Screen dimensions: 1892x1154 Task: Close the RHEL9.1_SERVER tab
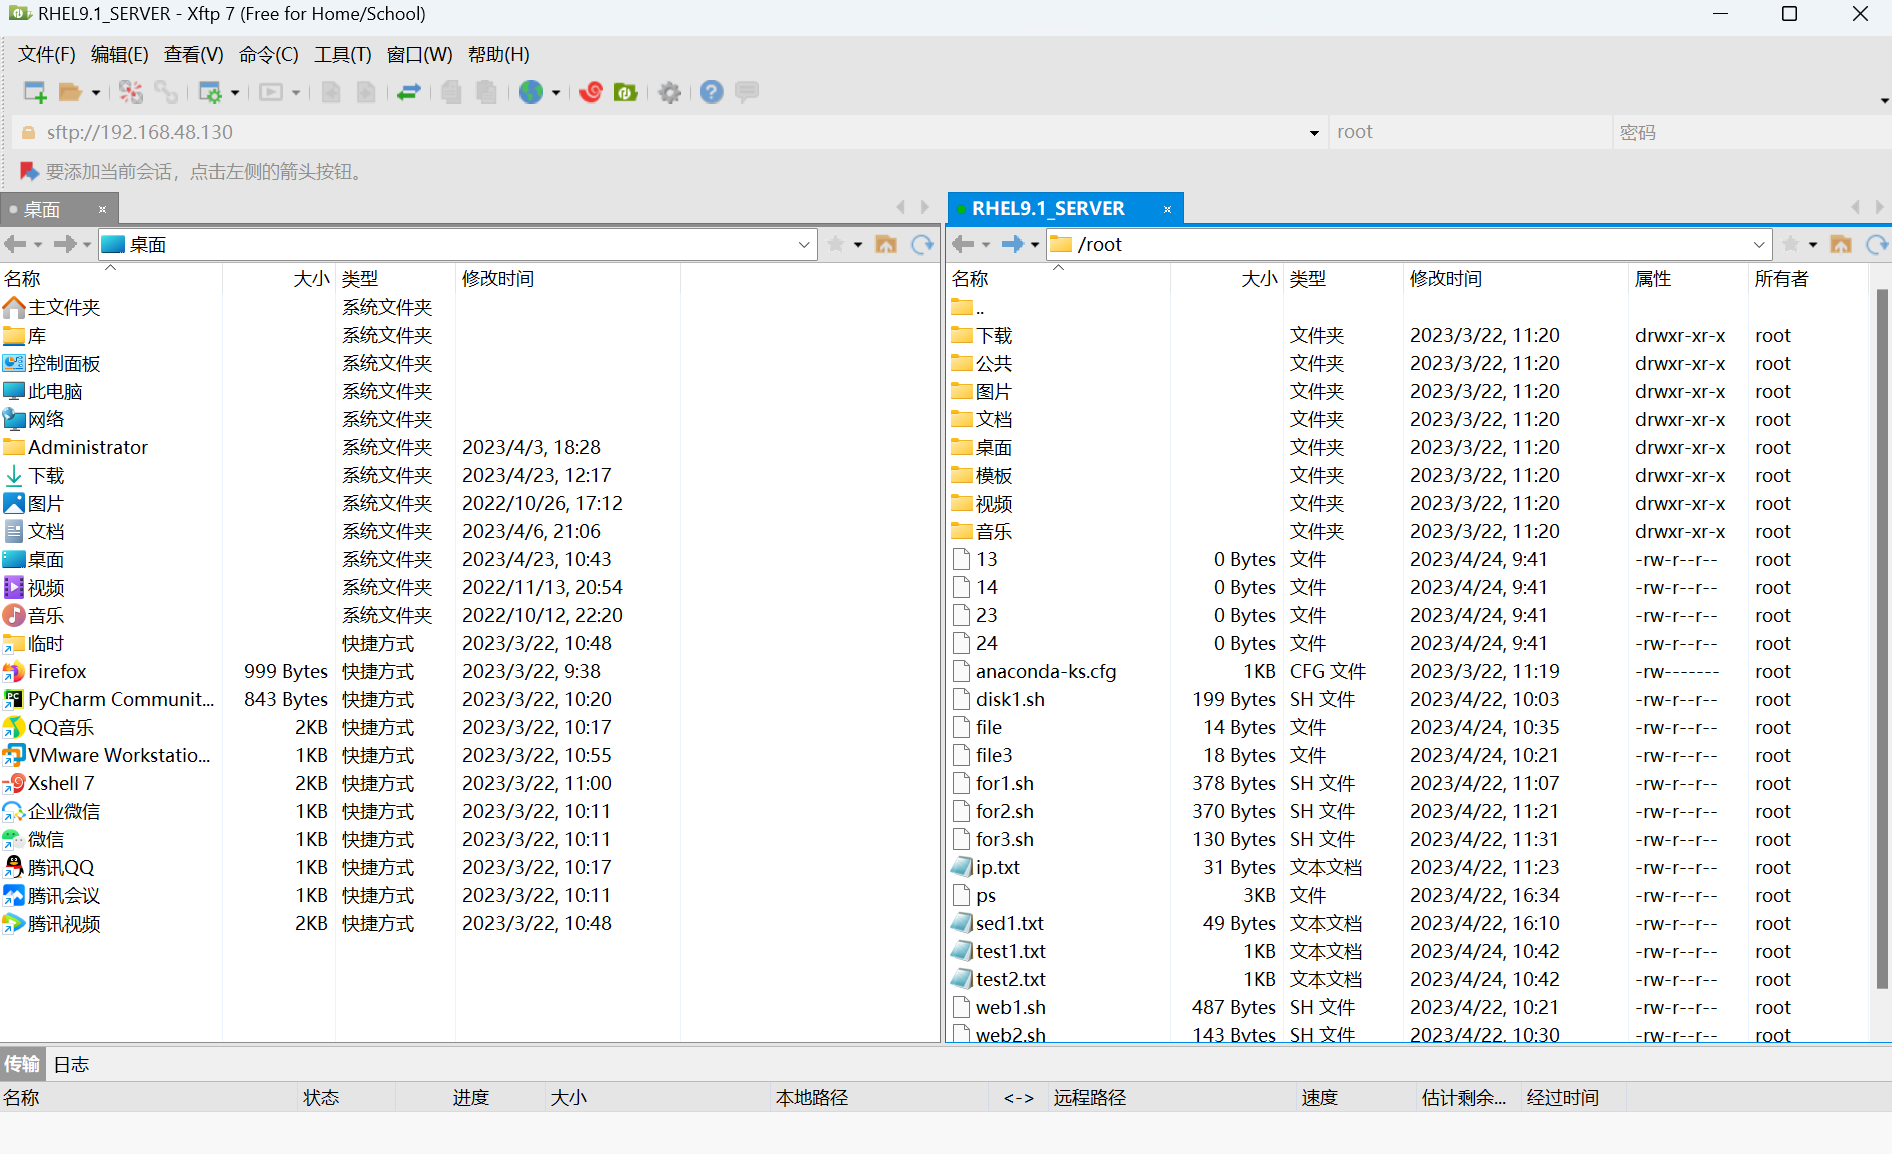coord(1167,209)
